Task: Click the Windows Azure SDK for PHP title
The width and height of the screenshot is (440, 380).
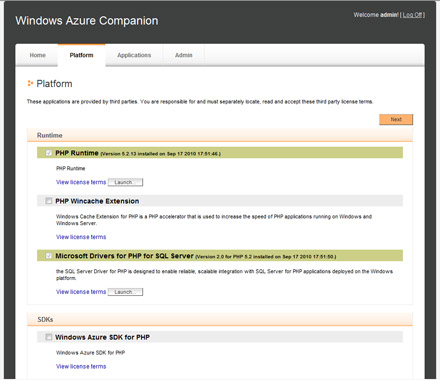Action: coord(102,337)
